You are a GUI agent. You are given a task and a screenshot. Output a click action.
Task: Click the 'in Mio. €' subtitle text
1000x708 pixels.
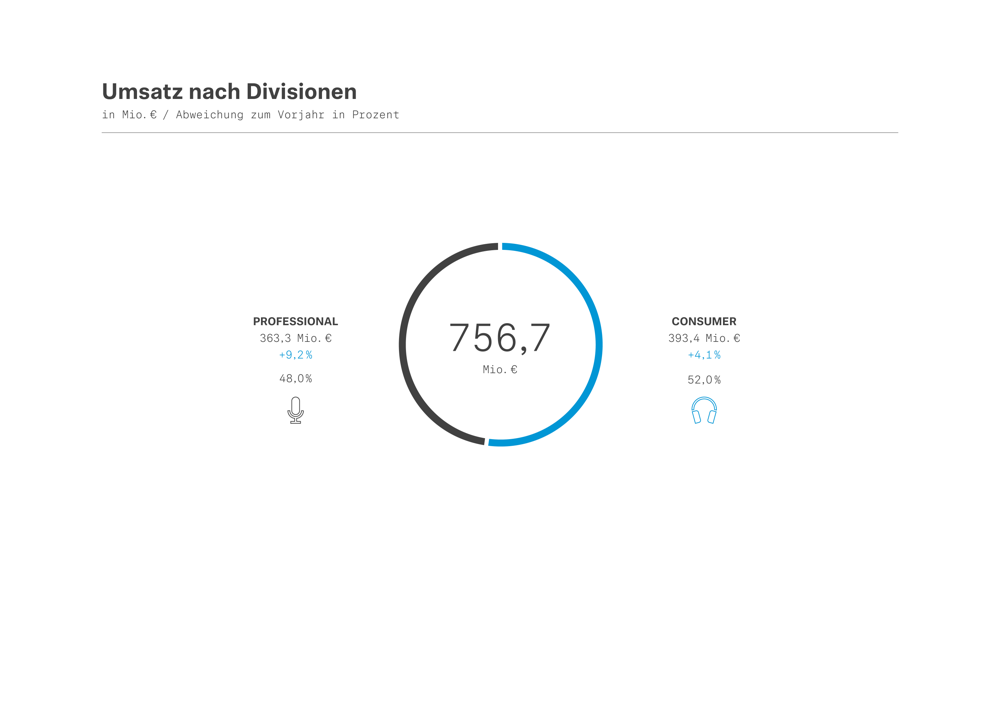click(x=129, y=115)
